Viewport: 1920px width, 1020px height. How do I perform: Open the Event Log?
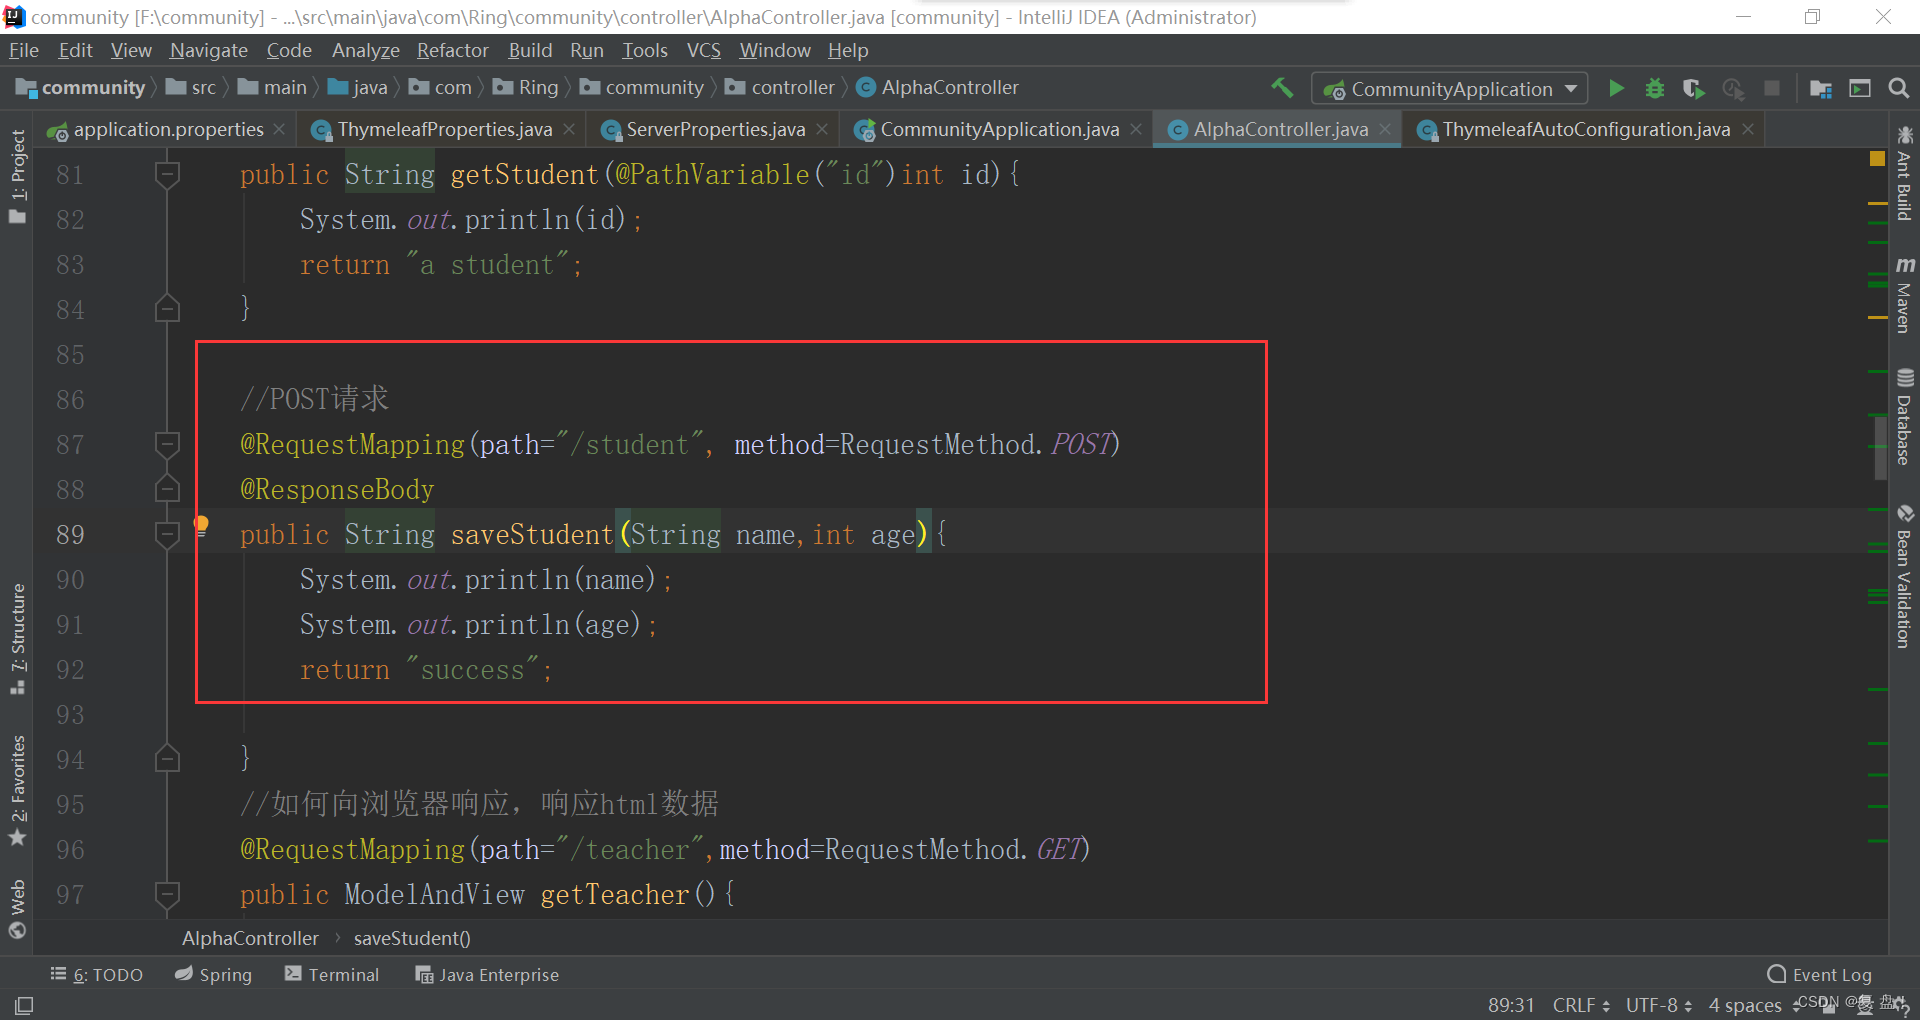pyautogui.click(x=1819, y=974)
